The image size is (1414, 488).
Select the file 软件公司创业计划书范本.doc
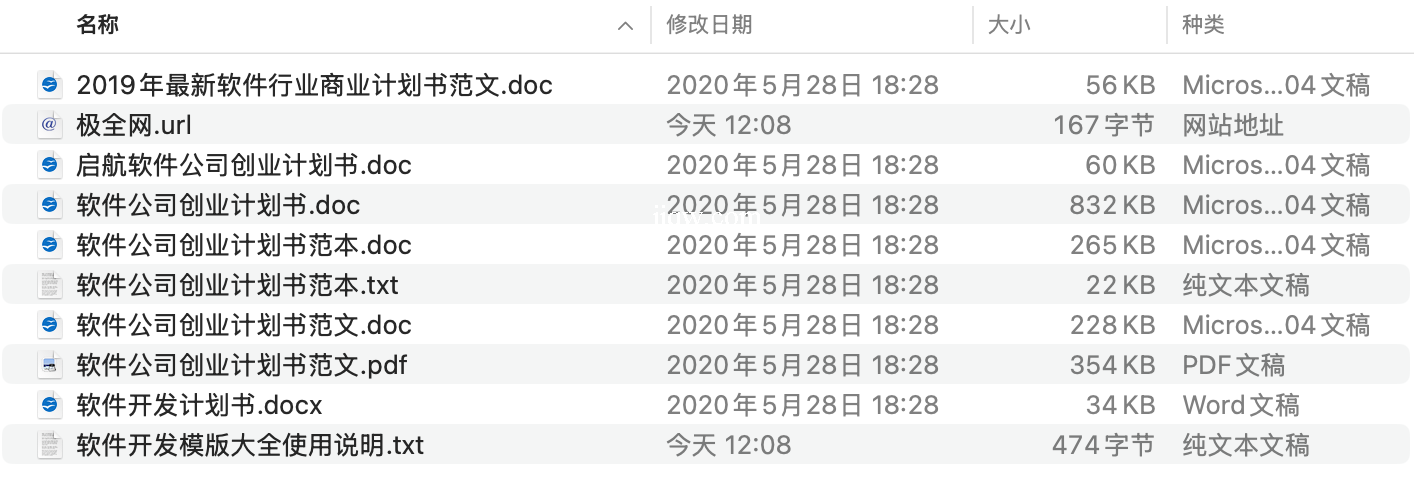(x=244, y=245)
